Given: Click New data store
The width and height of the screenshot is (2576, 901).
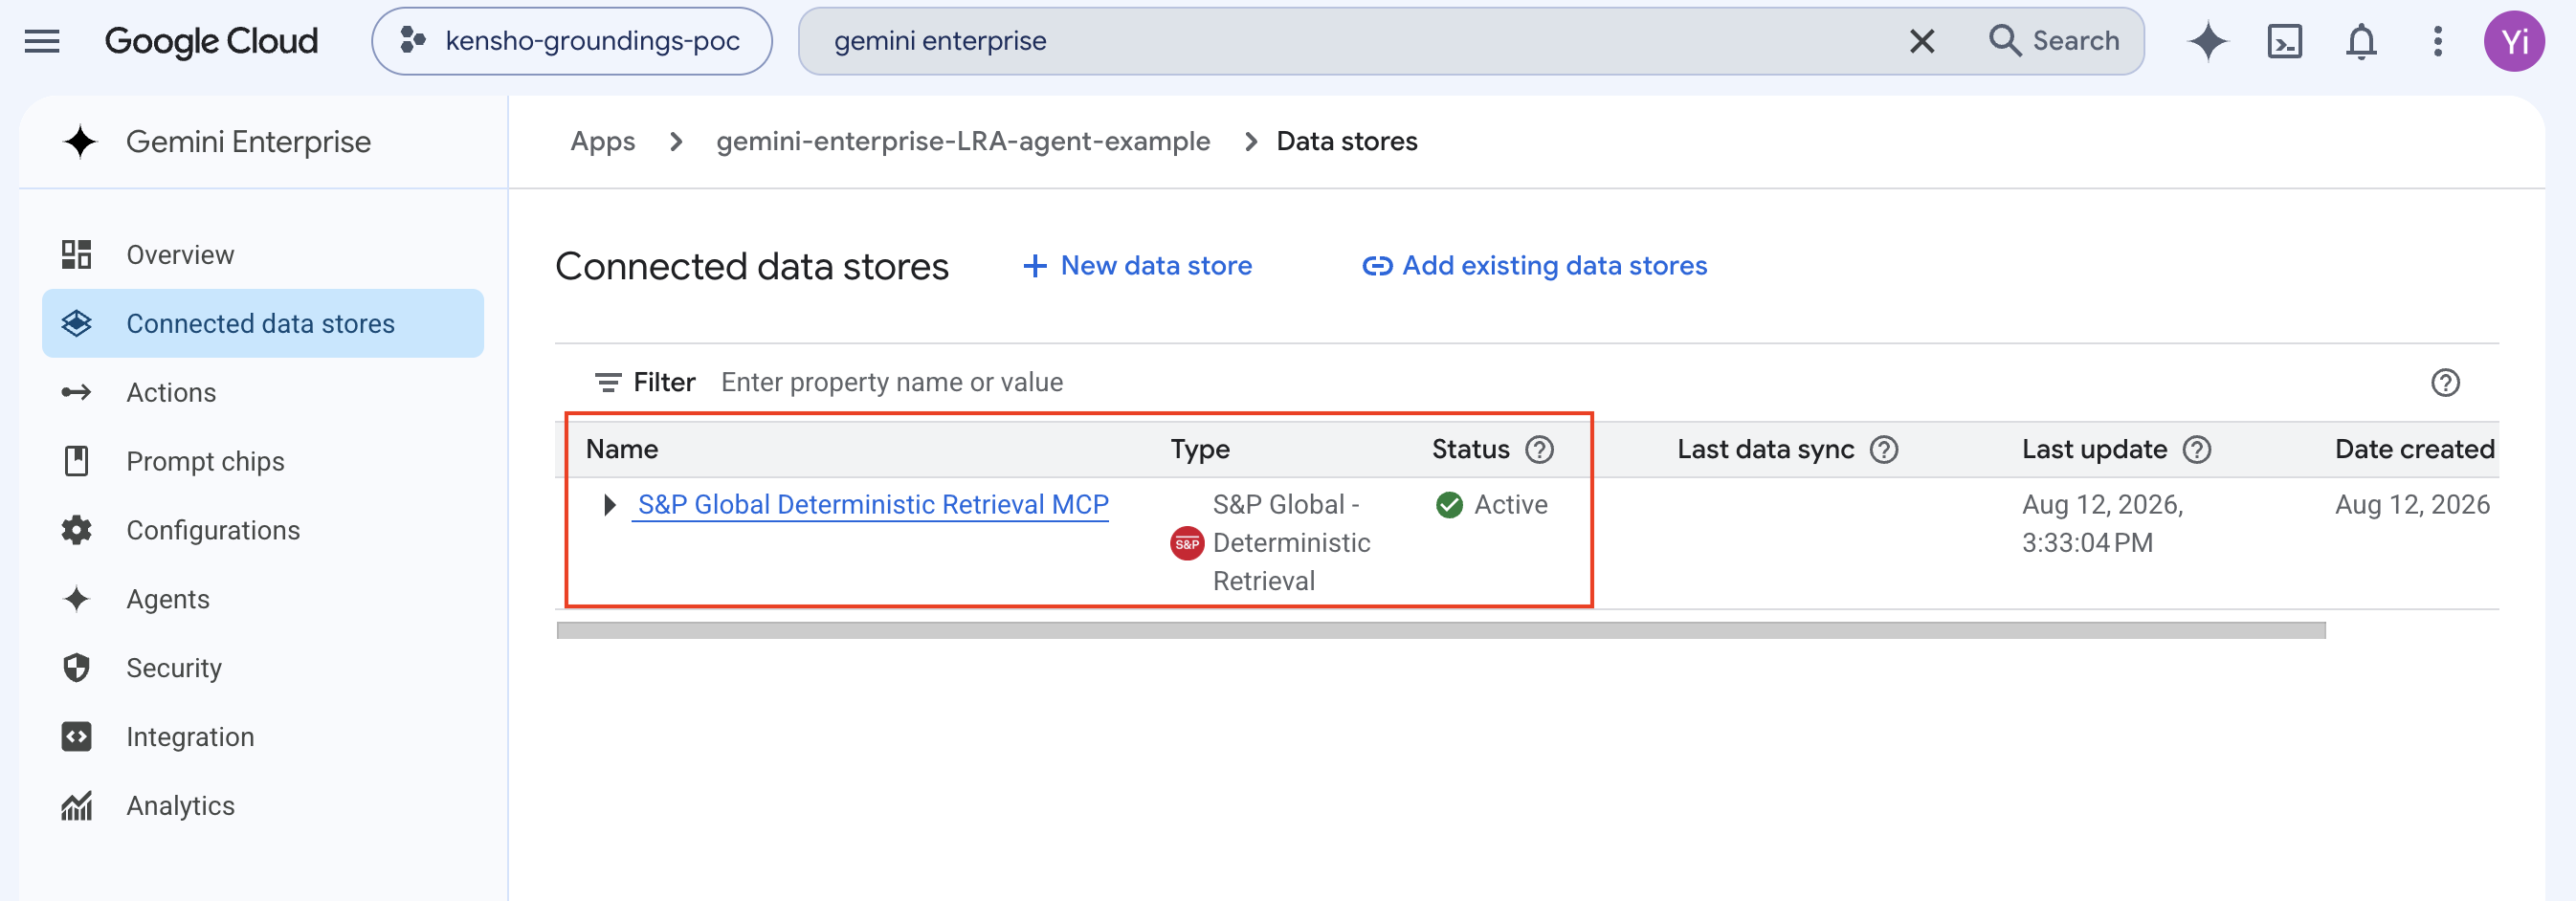Looking at the screenshot, I should [x=1137, y=266].
